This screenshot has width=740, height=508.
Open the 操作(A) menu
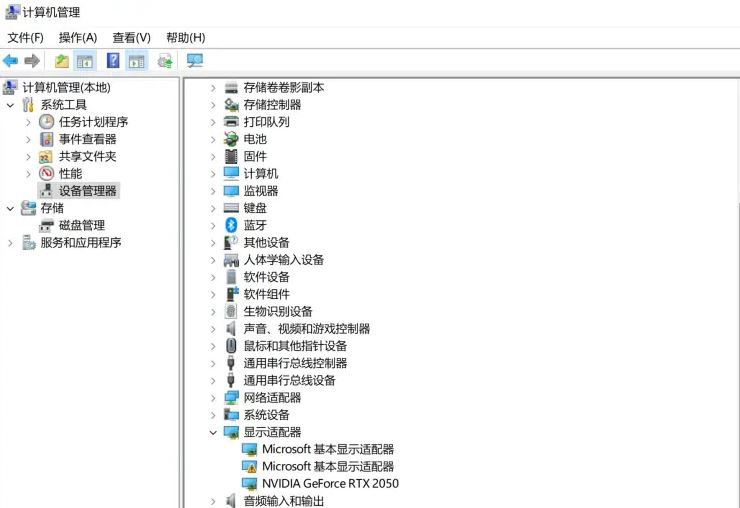click(78, 37)
